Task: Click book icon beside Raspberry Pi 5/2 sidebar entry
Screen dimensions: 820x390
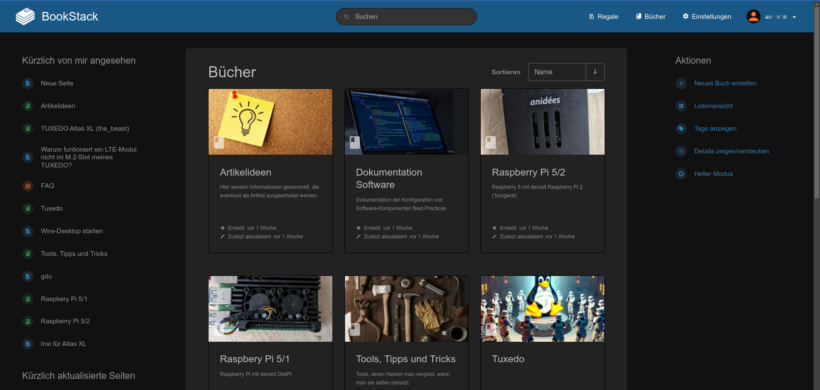Action: [28, 321]
